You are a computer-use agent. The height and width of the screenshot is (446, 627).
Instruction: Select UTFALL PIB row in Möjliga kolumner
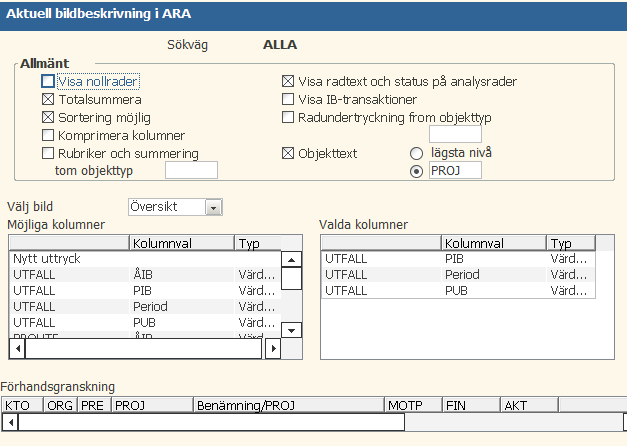coord(145,291)
